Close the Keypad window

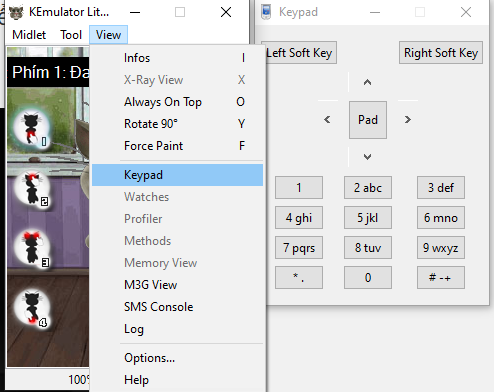pyautogui.click(x=466, y=12)
